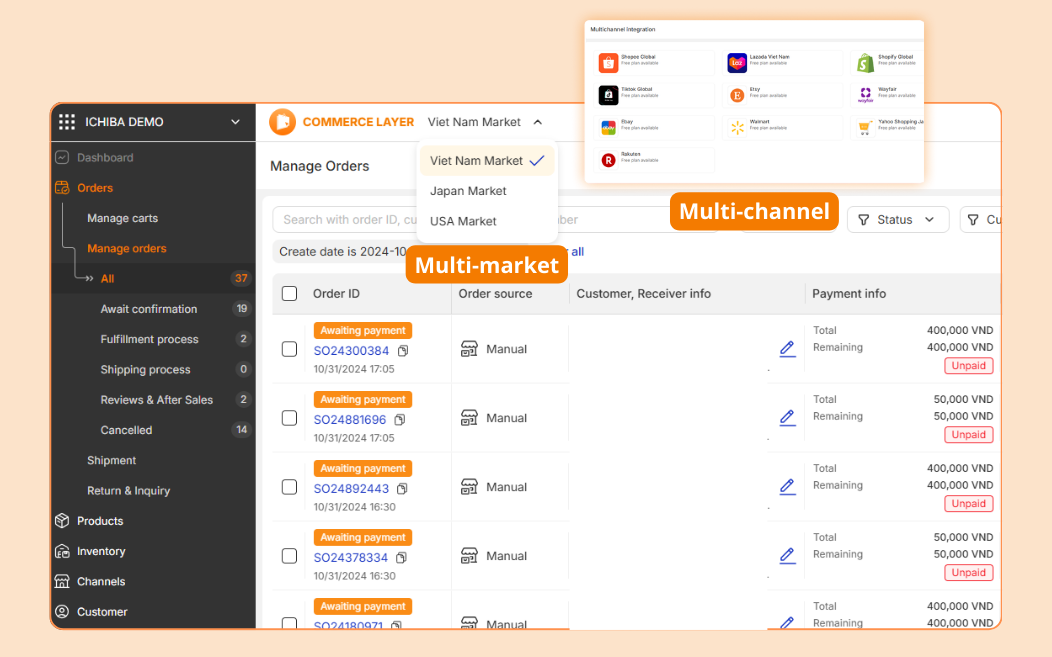Expand the ICHIBA DEMO workspace dropdown

235,121
